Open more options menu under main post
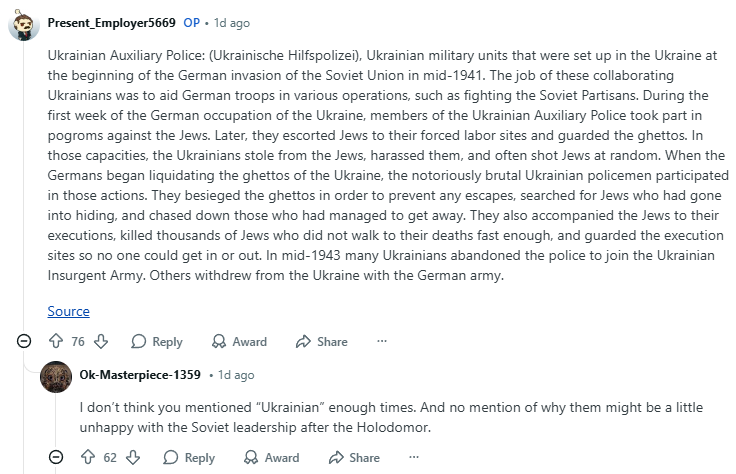Image resolution: width=736 pixels, height=474 pixels. click(381, 341)
